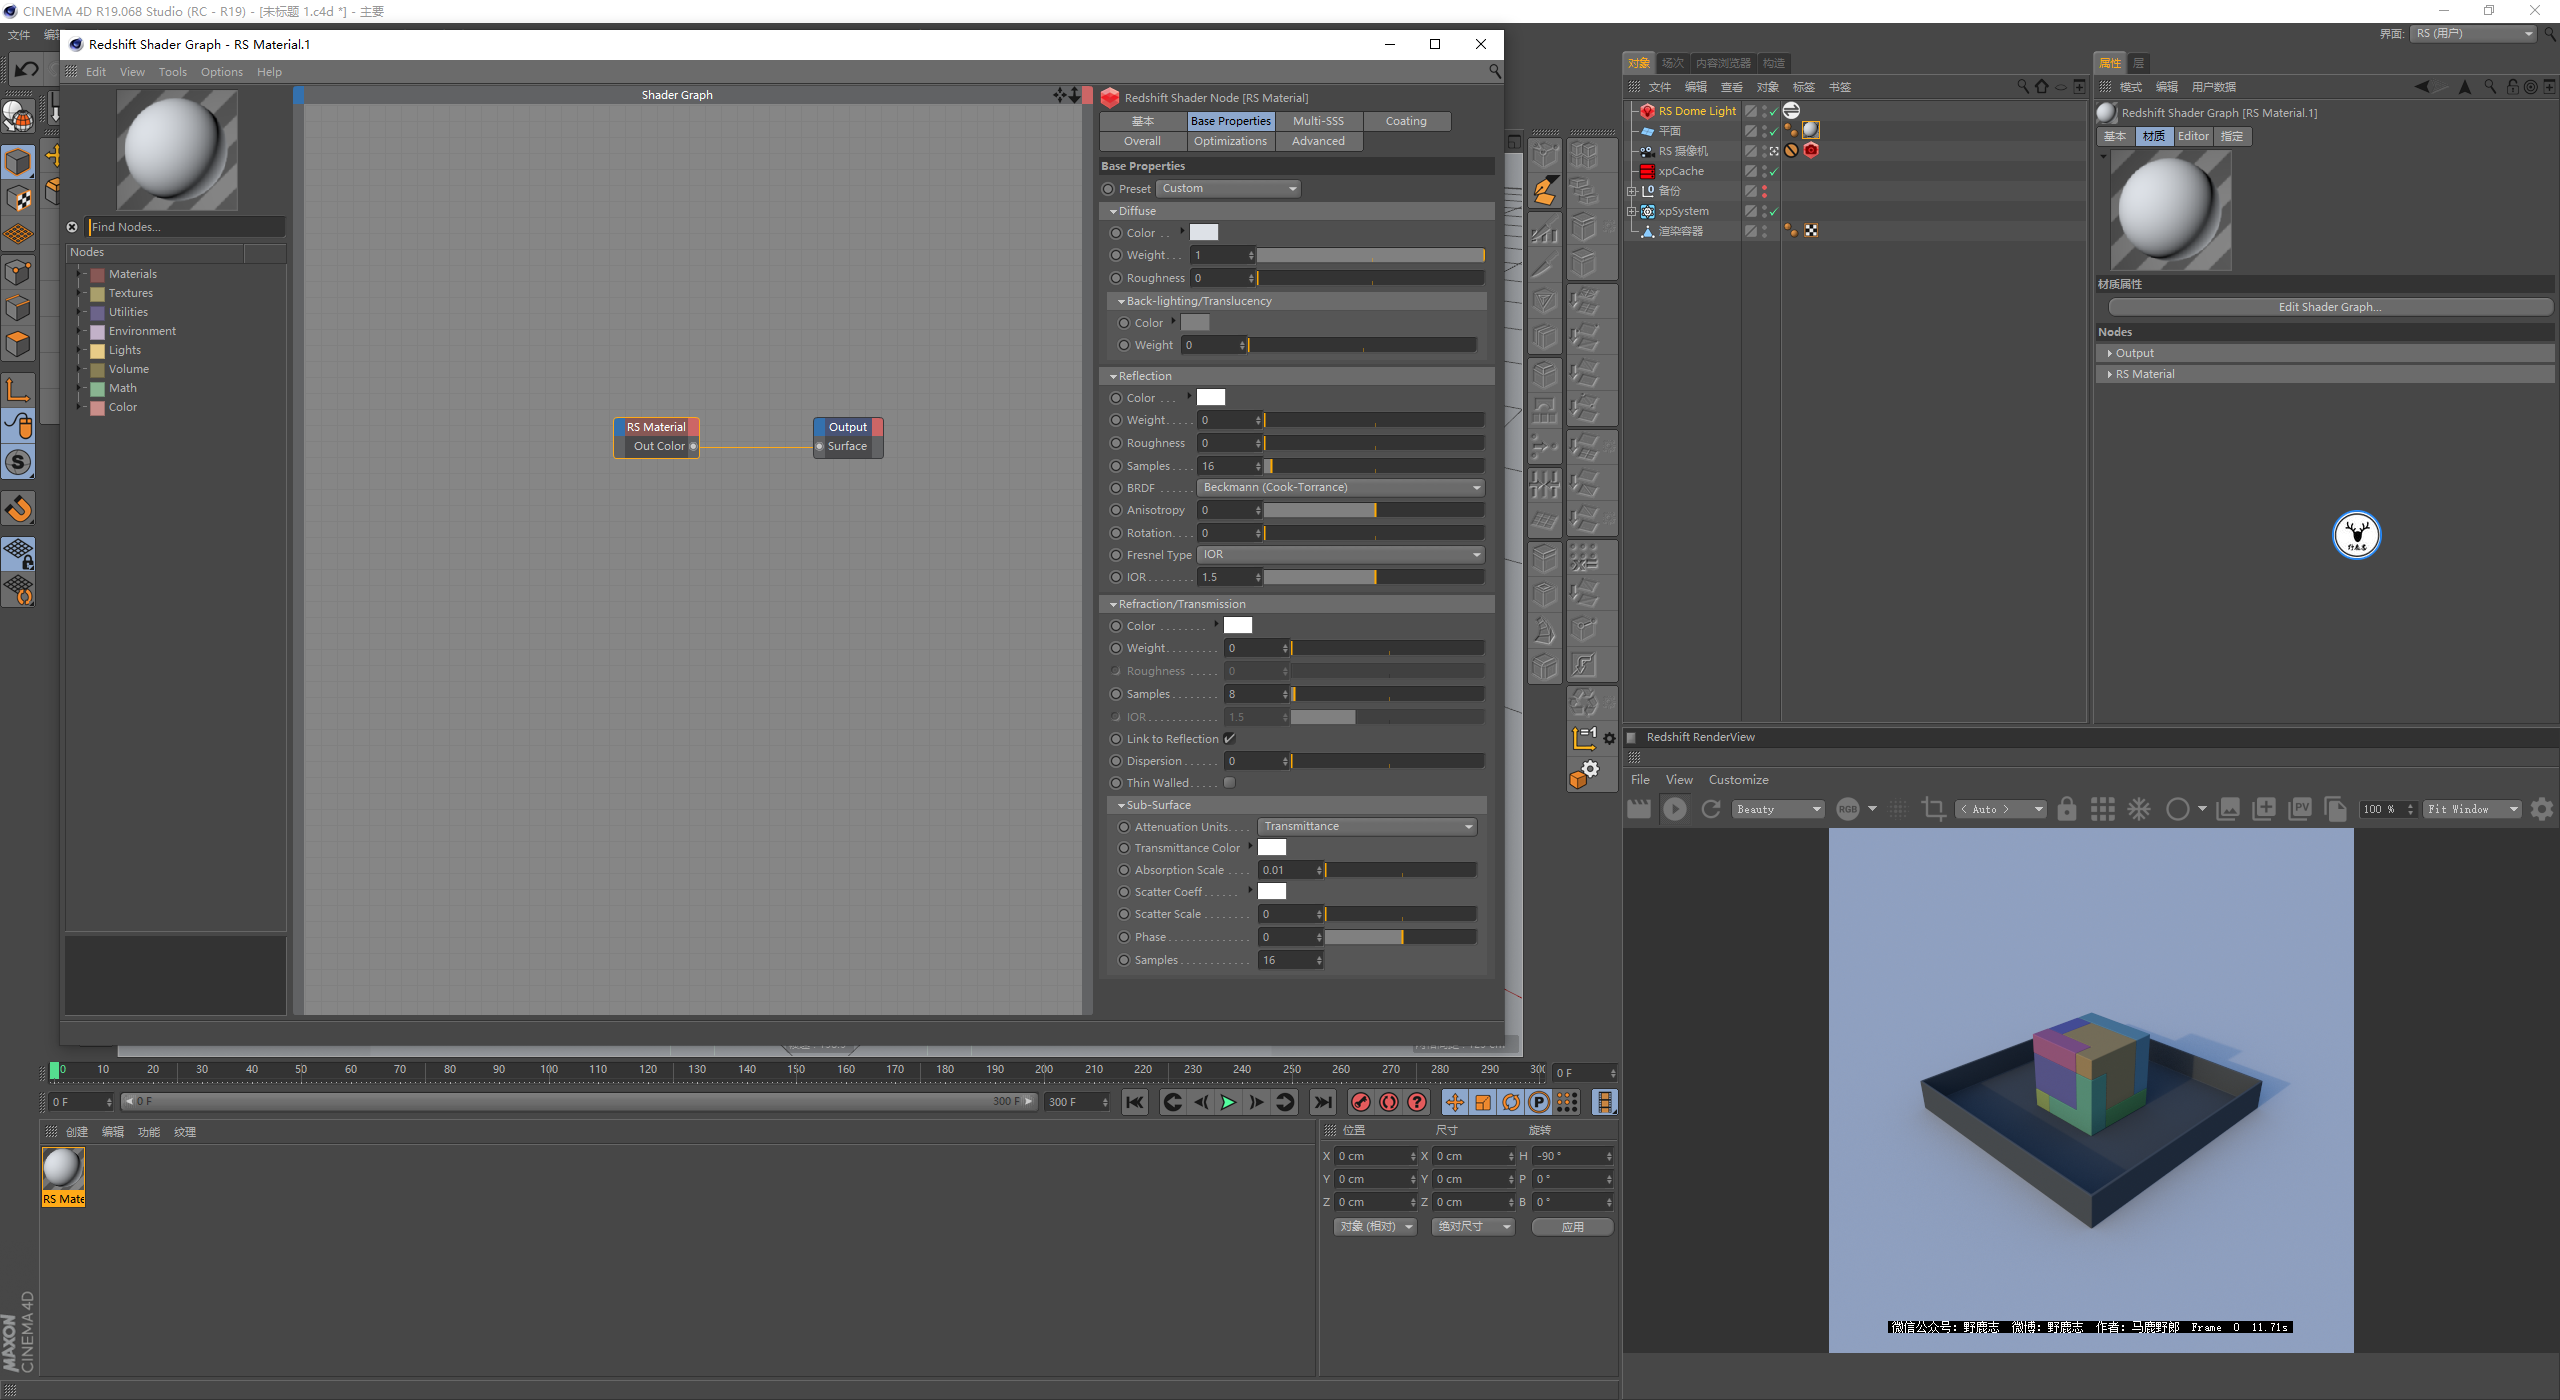Image resolution: width=2560 pixels, height=1400 pixels.
Task: Expand the Textures node category
Action: tap(80, 294)
